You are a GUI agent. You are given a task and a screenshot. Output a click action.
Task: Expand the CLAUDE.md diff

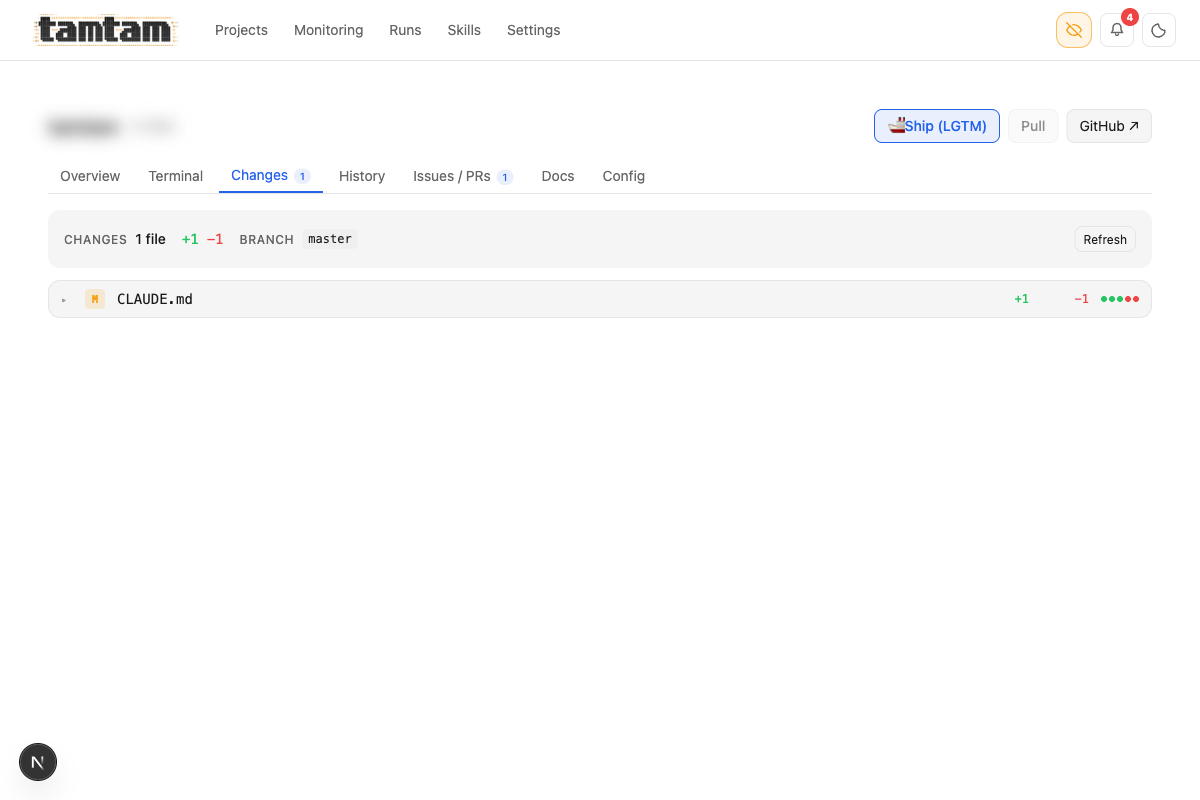coord(64,298)
